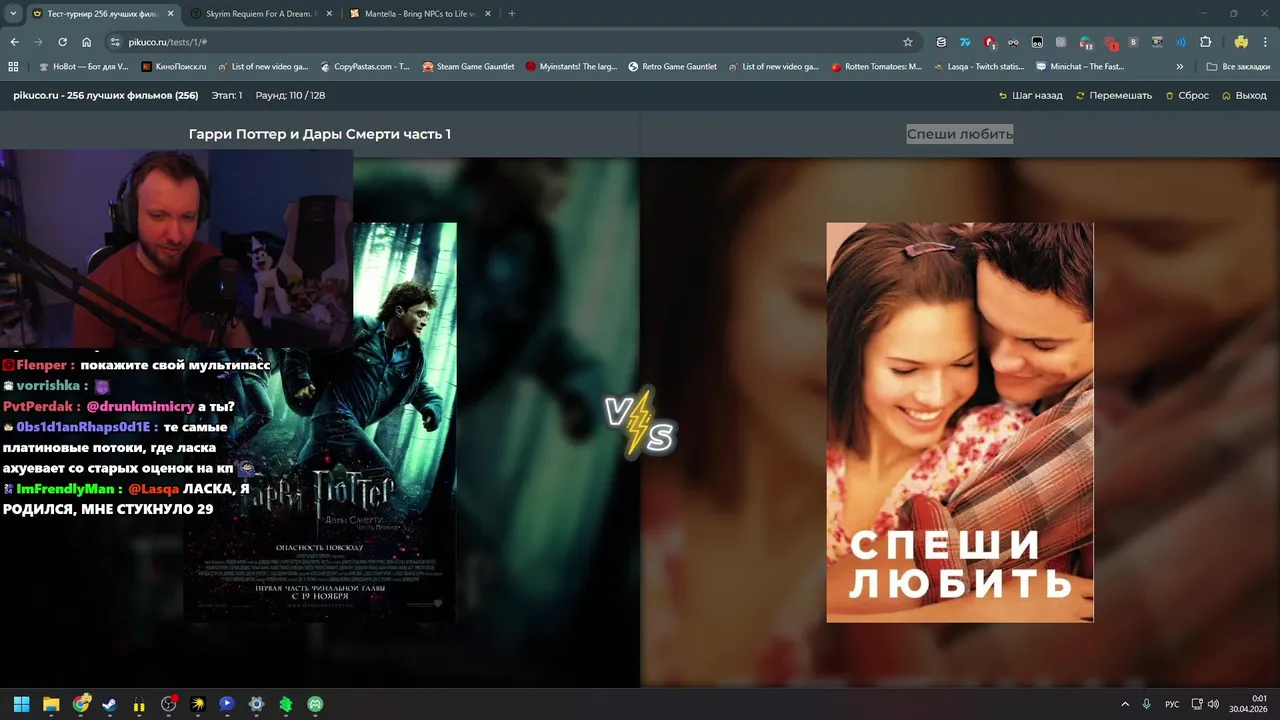Close the Skyrim Requiem For A Dream tab
The width and height of the screenshot is (1280, 720).
[330, 14]
